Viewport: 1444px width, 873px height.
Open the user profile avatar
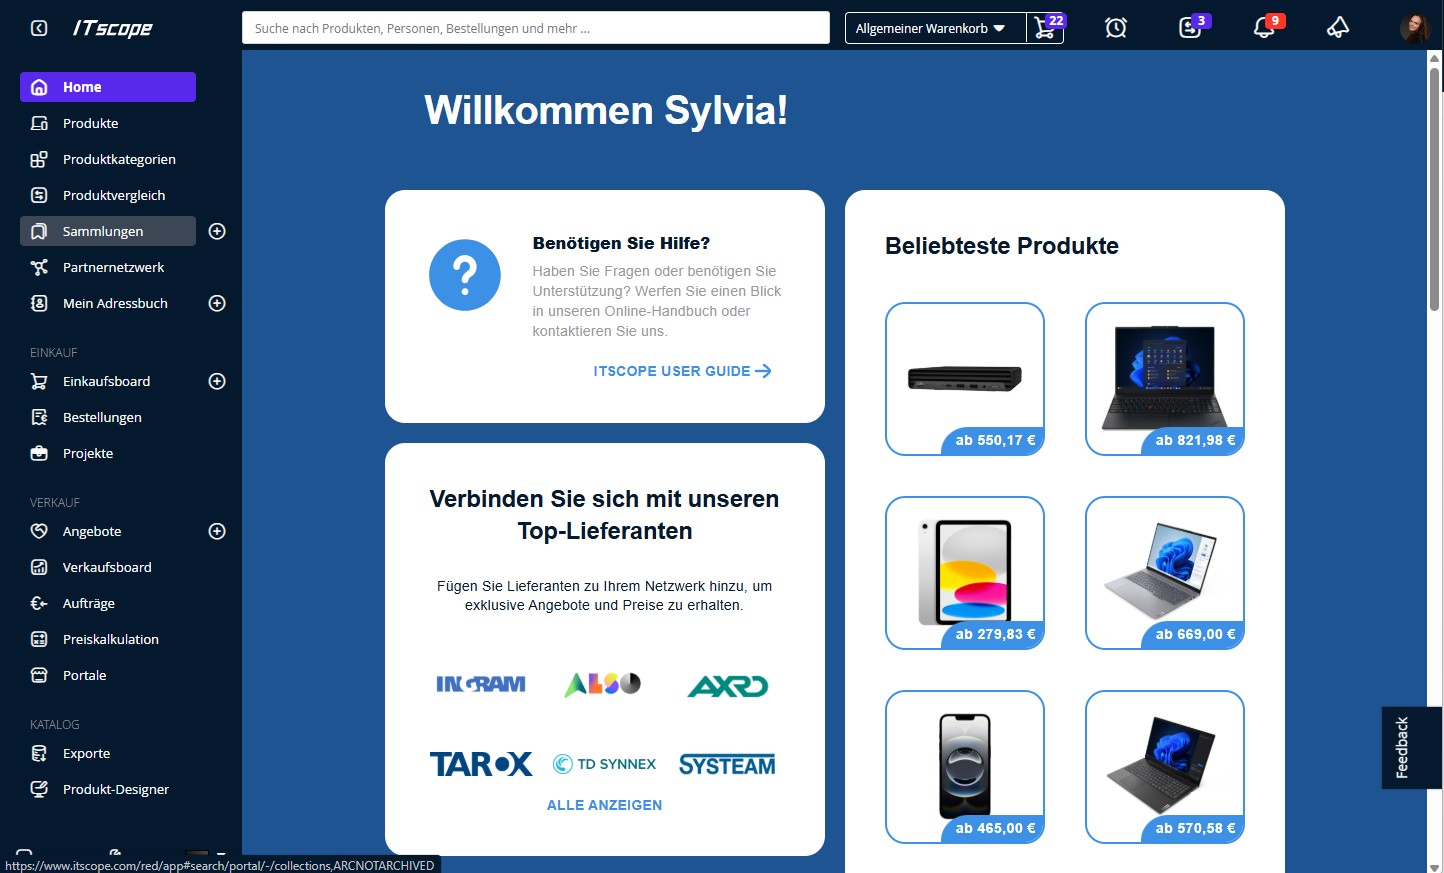(1414, 28)
